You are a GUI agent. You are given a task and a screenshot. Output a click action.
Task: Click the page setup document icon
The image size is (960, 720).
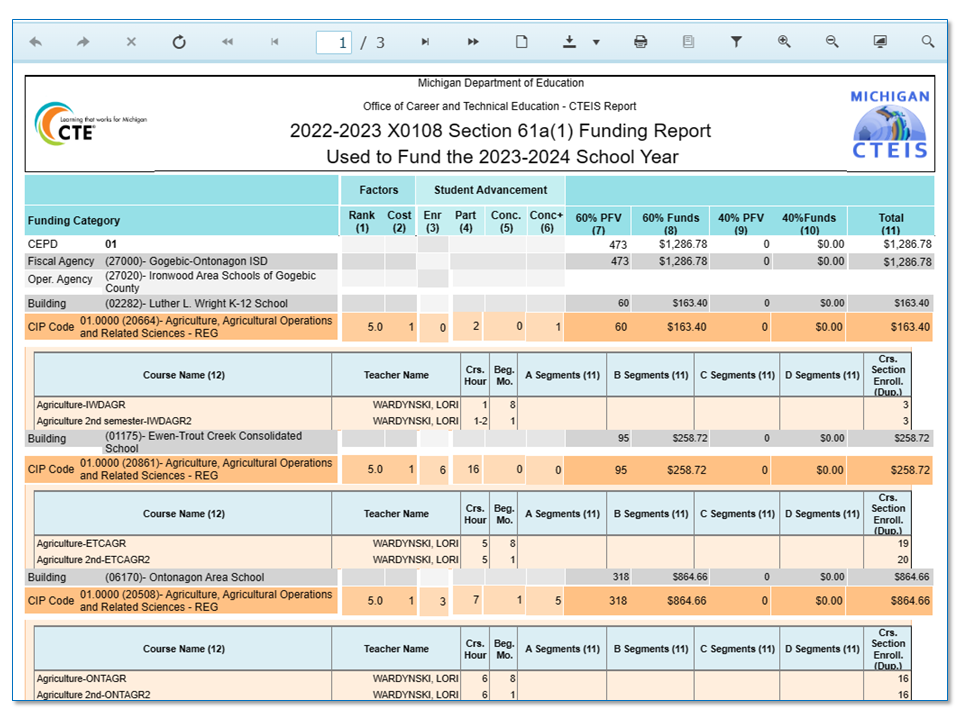(x=521, y=42)
